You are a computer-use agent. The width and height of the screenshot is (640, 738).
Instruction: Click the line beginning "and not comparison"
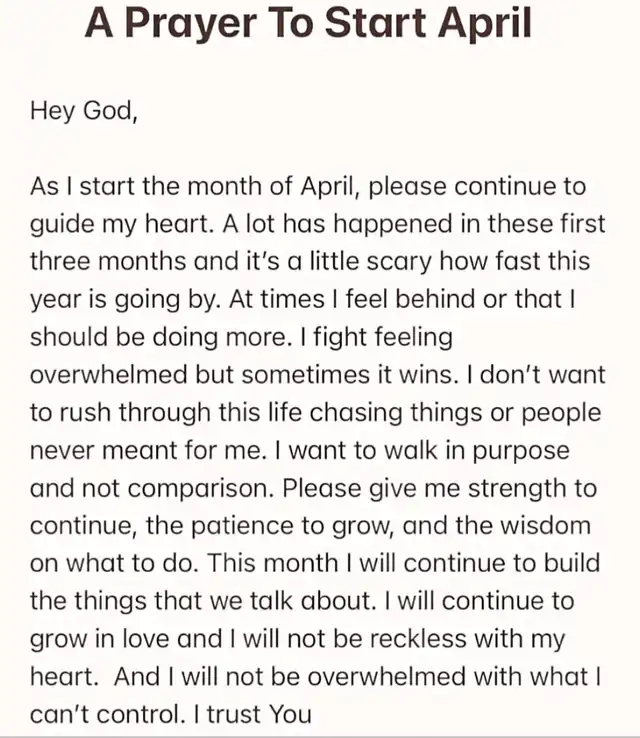(x=313, y=489)
